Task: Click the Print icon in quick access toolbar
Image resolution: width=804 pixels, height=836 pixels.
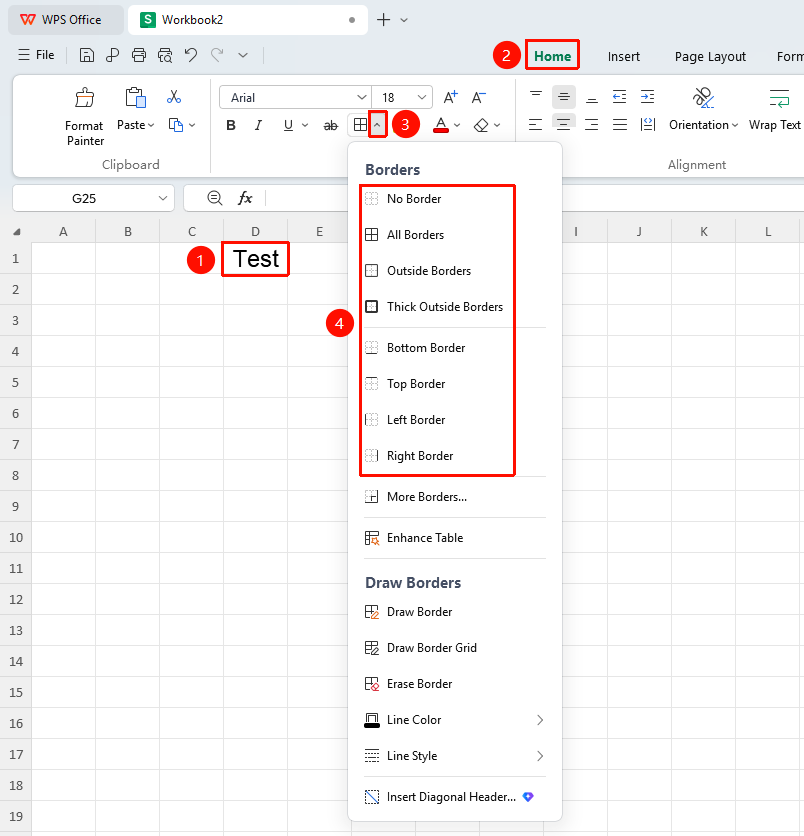Action: pos(139,55)
